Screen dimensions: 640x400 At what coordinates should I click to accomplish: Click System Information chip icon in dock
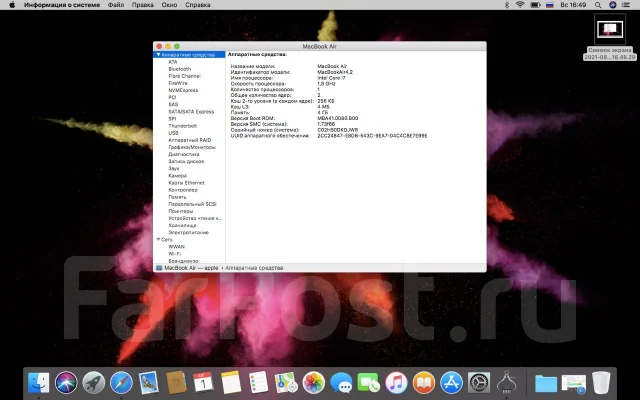(x=507, y=382)
